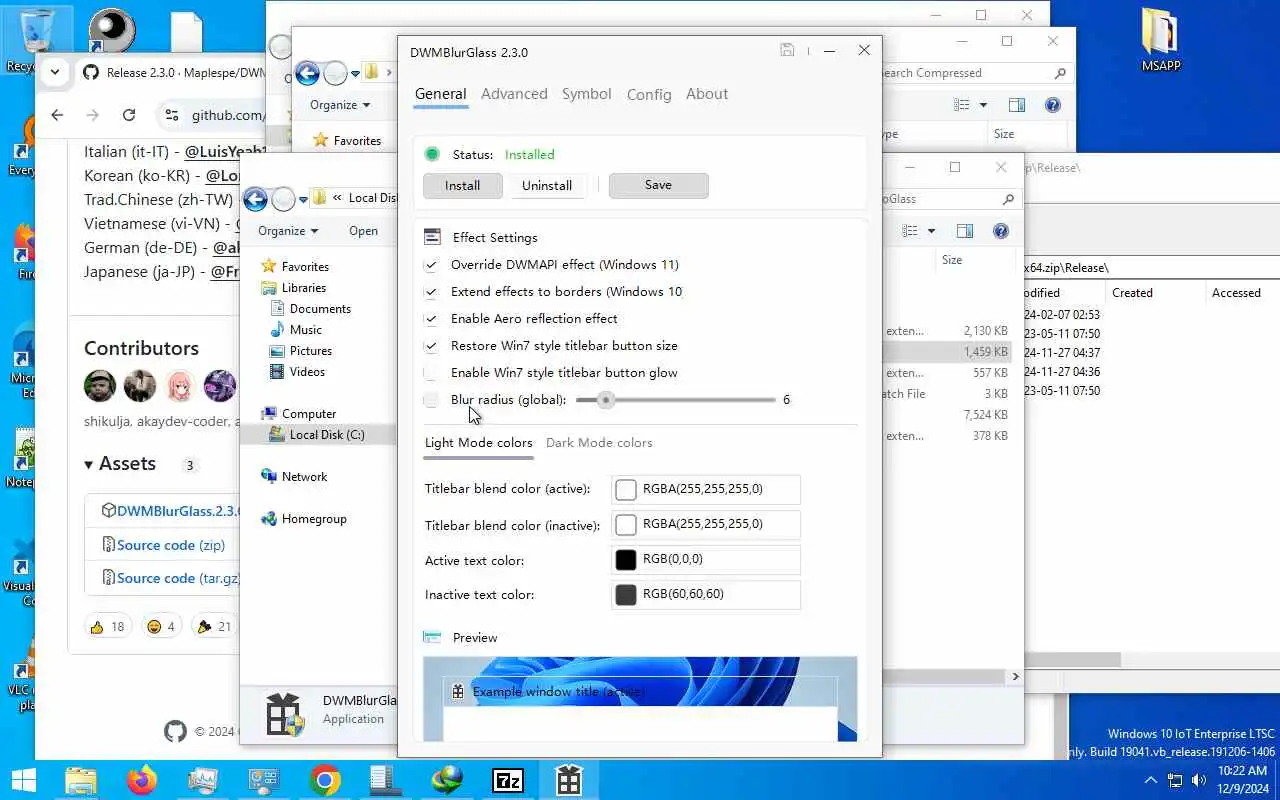Select Dark Mode colors tab
This screenshot has width=1280, height=800.
tap(599, 443)
